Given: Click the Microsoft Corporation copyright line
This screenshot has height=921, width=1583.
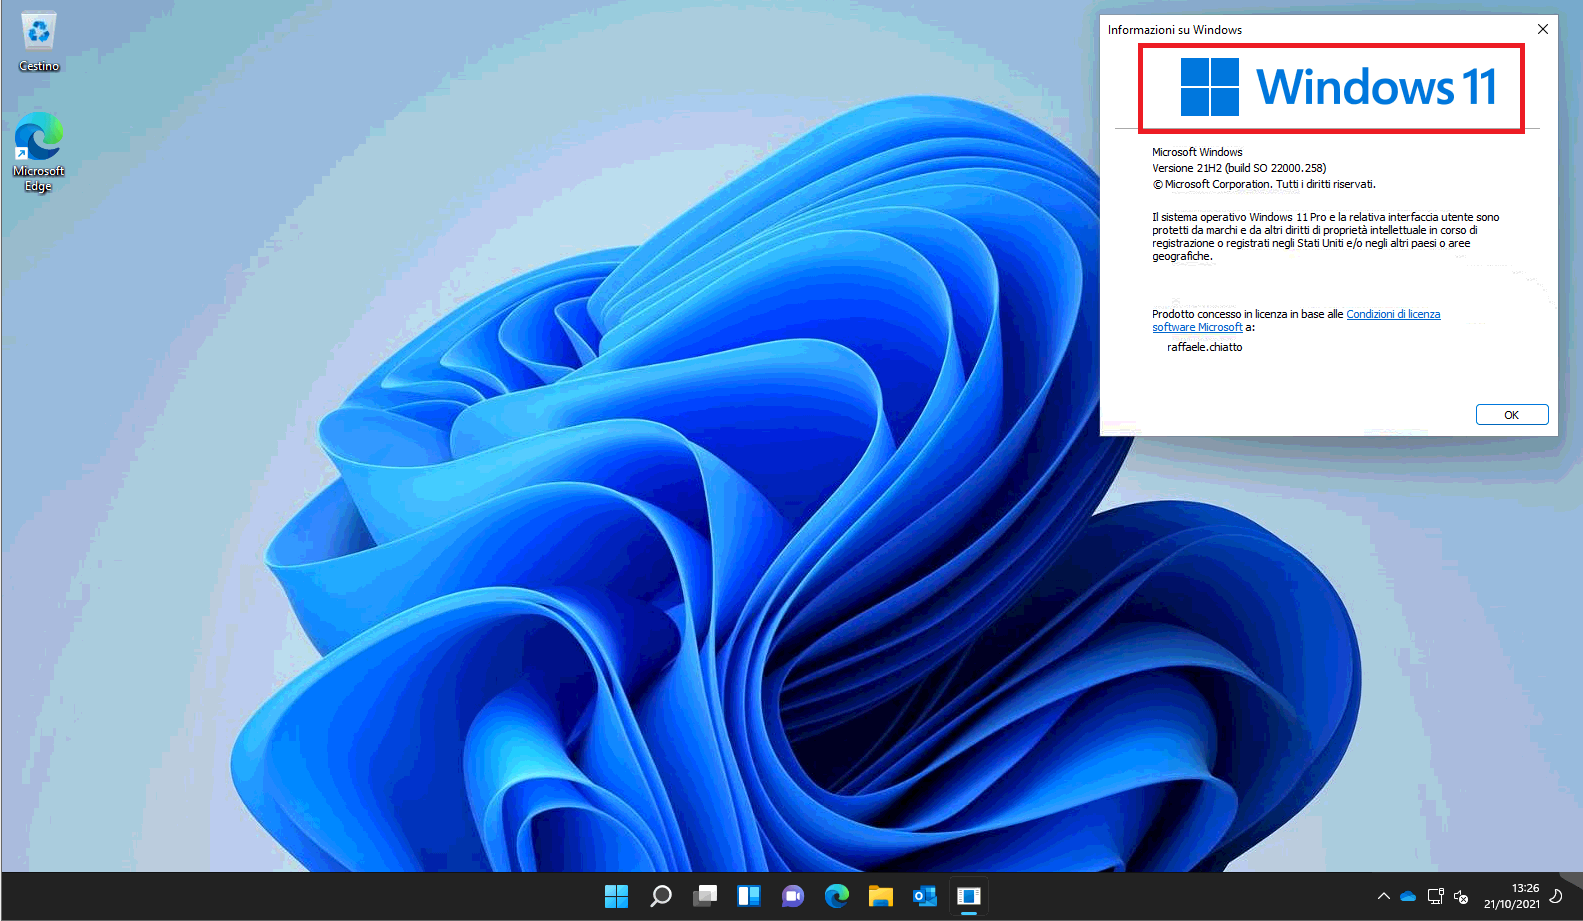Looking at the screenshot, I should 1264,184.
